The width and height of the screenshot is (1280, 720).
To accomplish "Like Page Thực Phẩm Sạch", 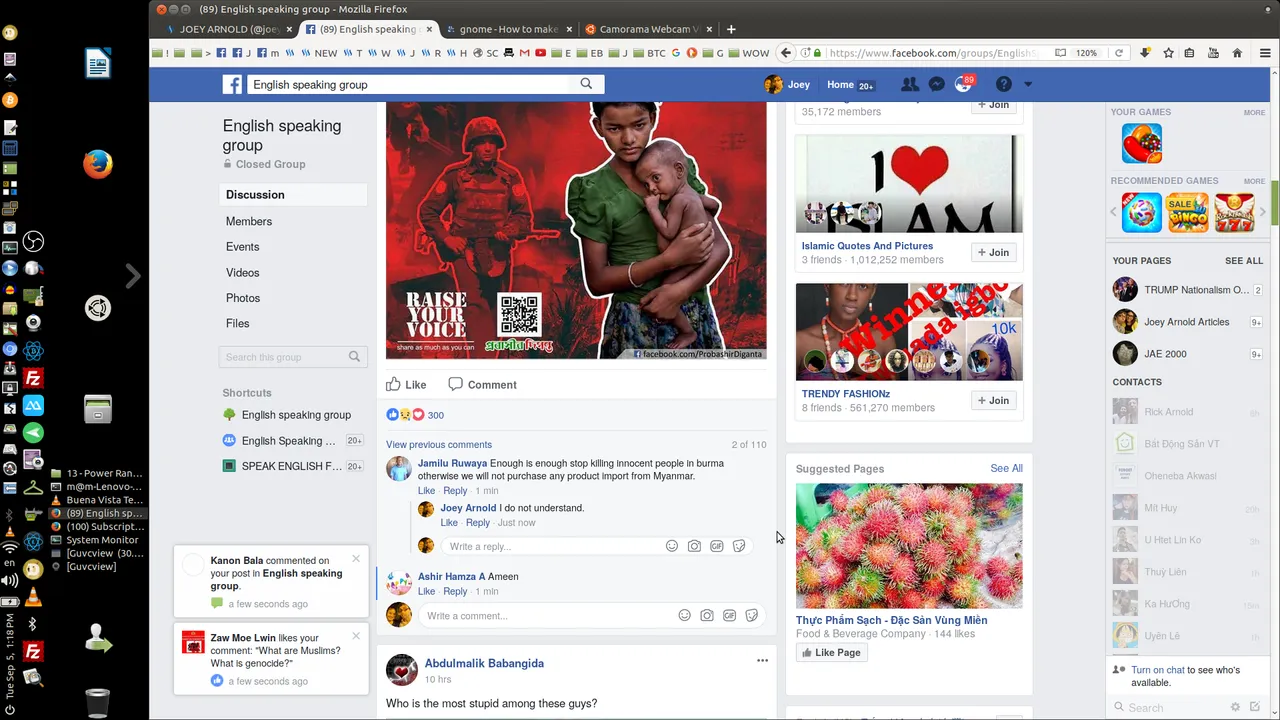I will click(x=830, y=652).
